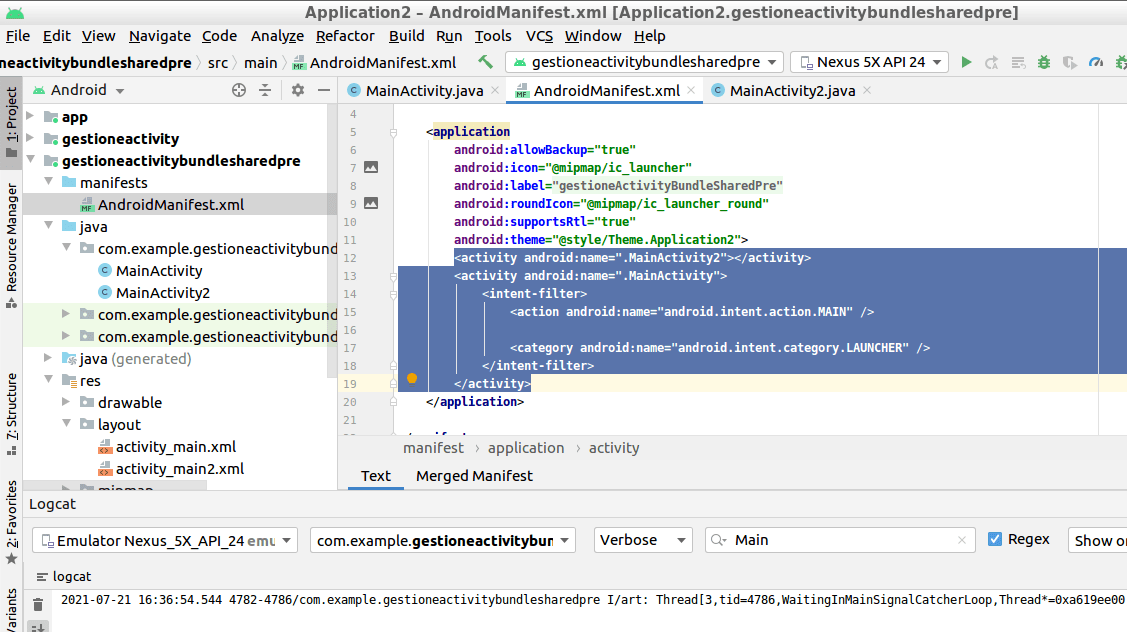Select activity_main.xml in the layout folder

176,446
